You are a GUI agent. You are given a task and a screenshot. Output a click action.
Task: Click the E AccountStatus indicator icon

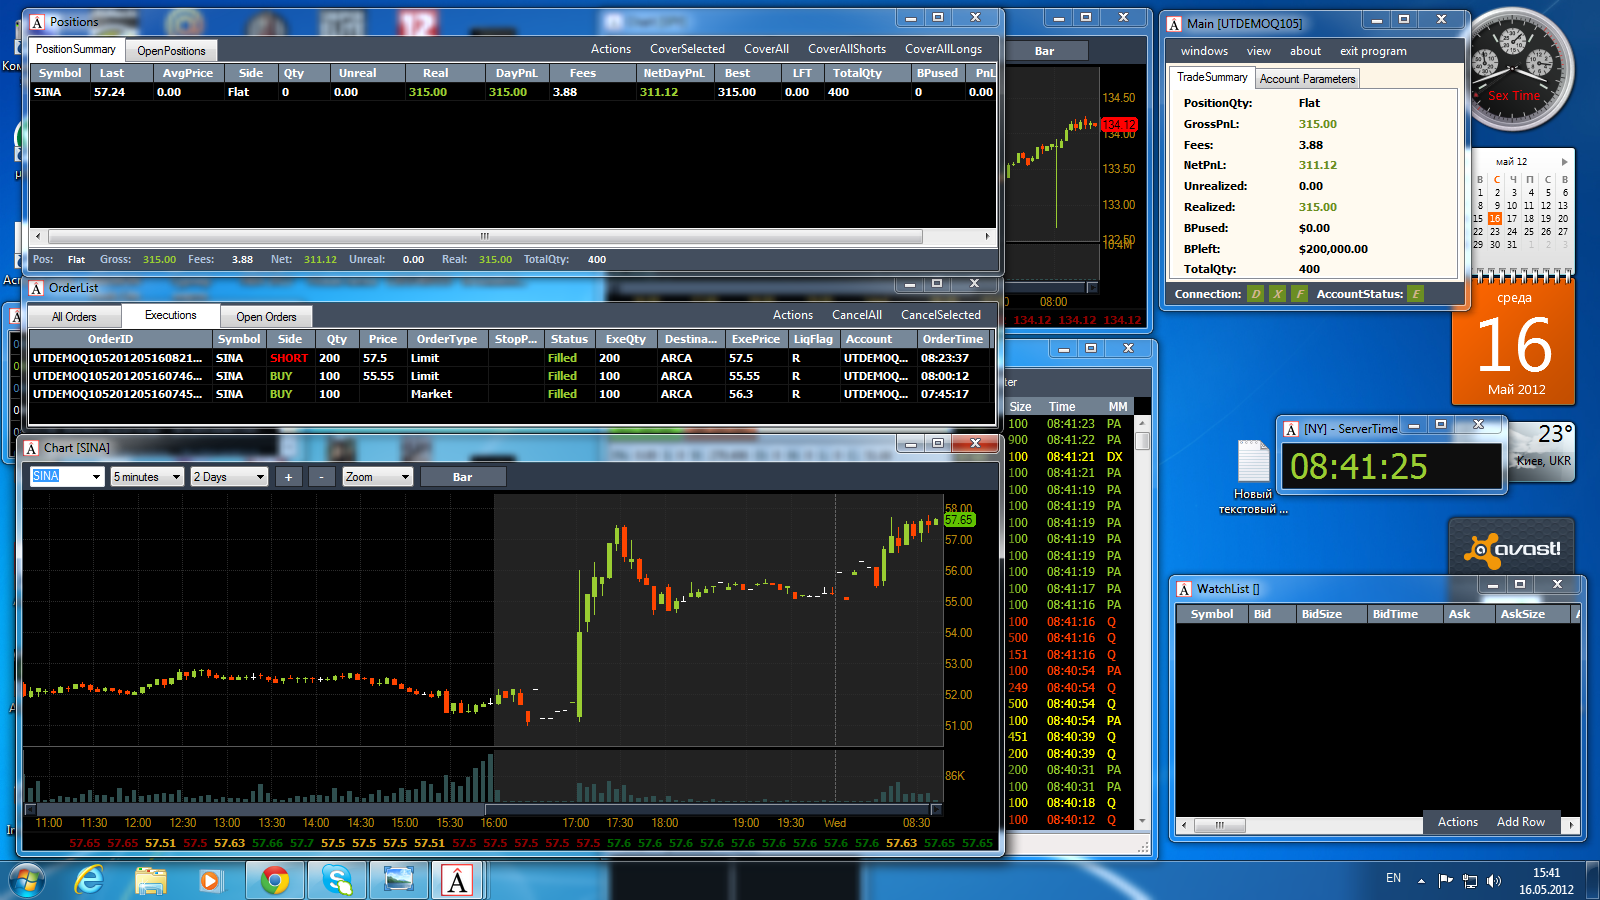point(1416,294)
